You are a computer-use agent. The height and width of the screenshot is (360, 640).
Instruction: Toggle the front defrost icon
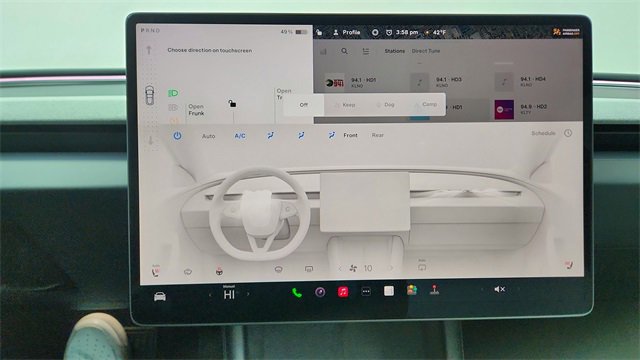279,269
